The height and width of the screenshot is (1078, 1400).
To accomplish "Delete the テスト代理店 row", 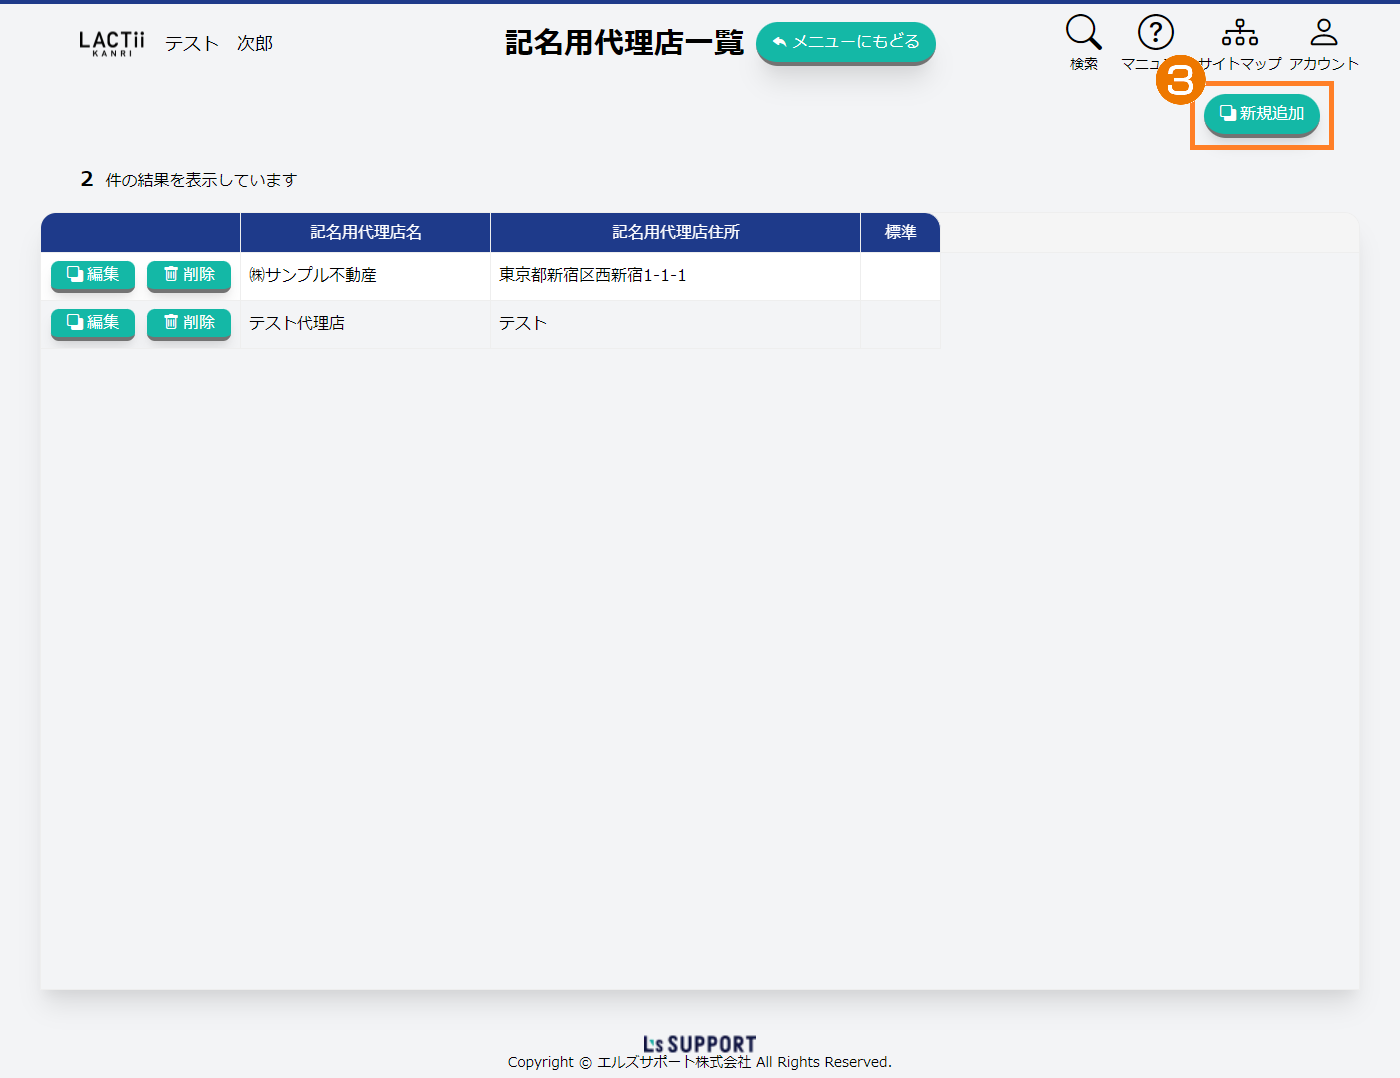I will 189,323.
